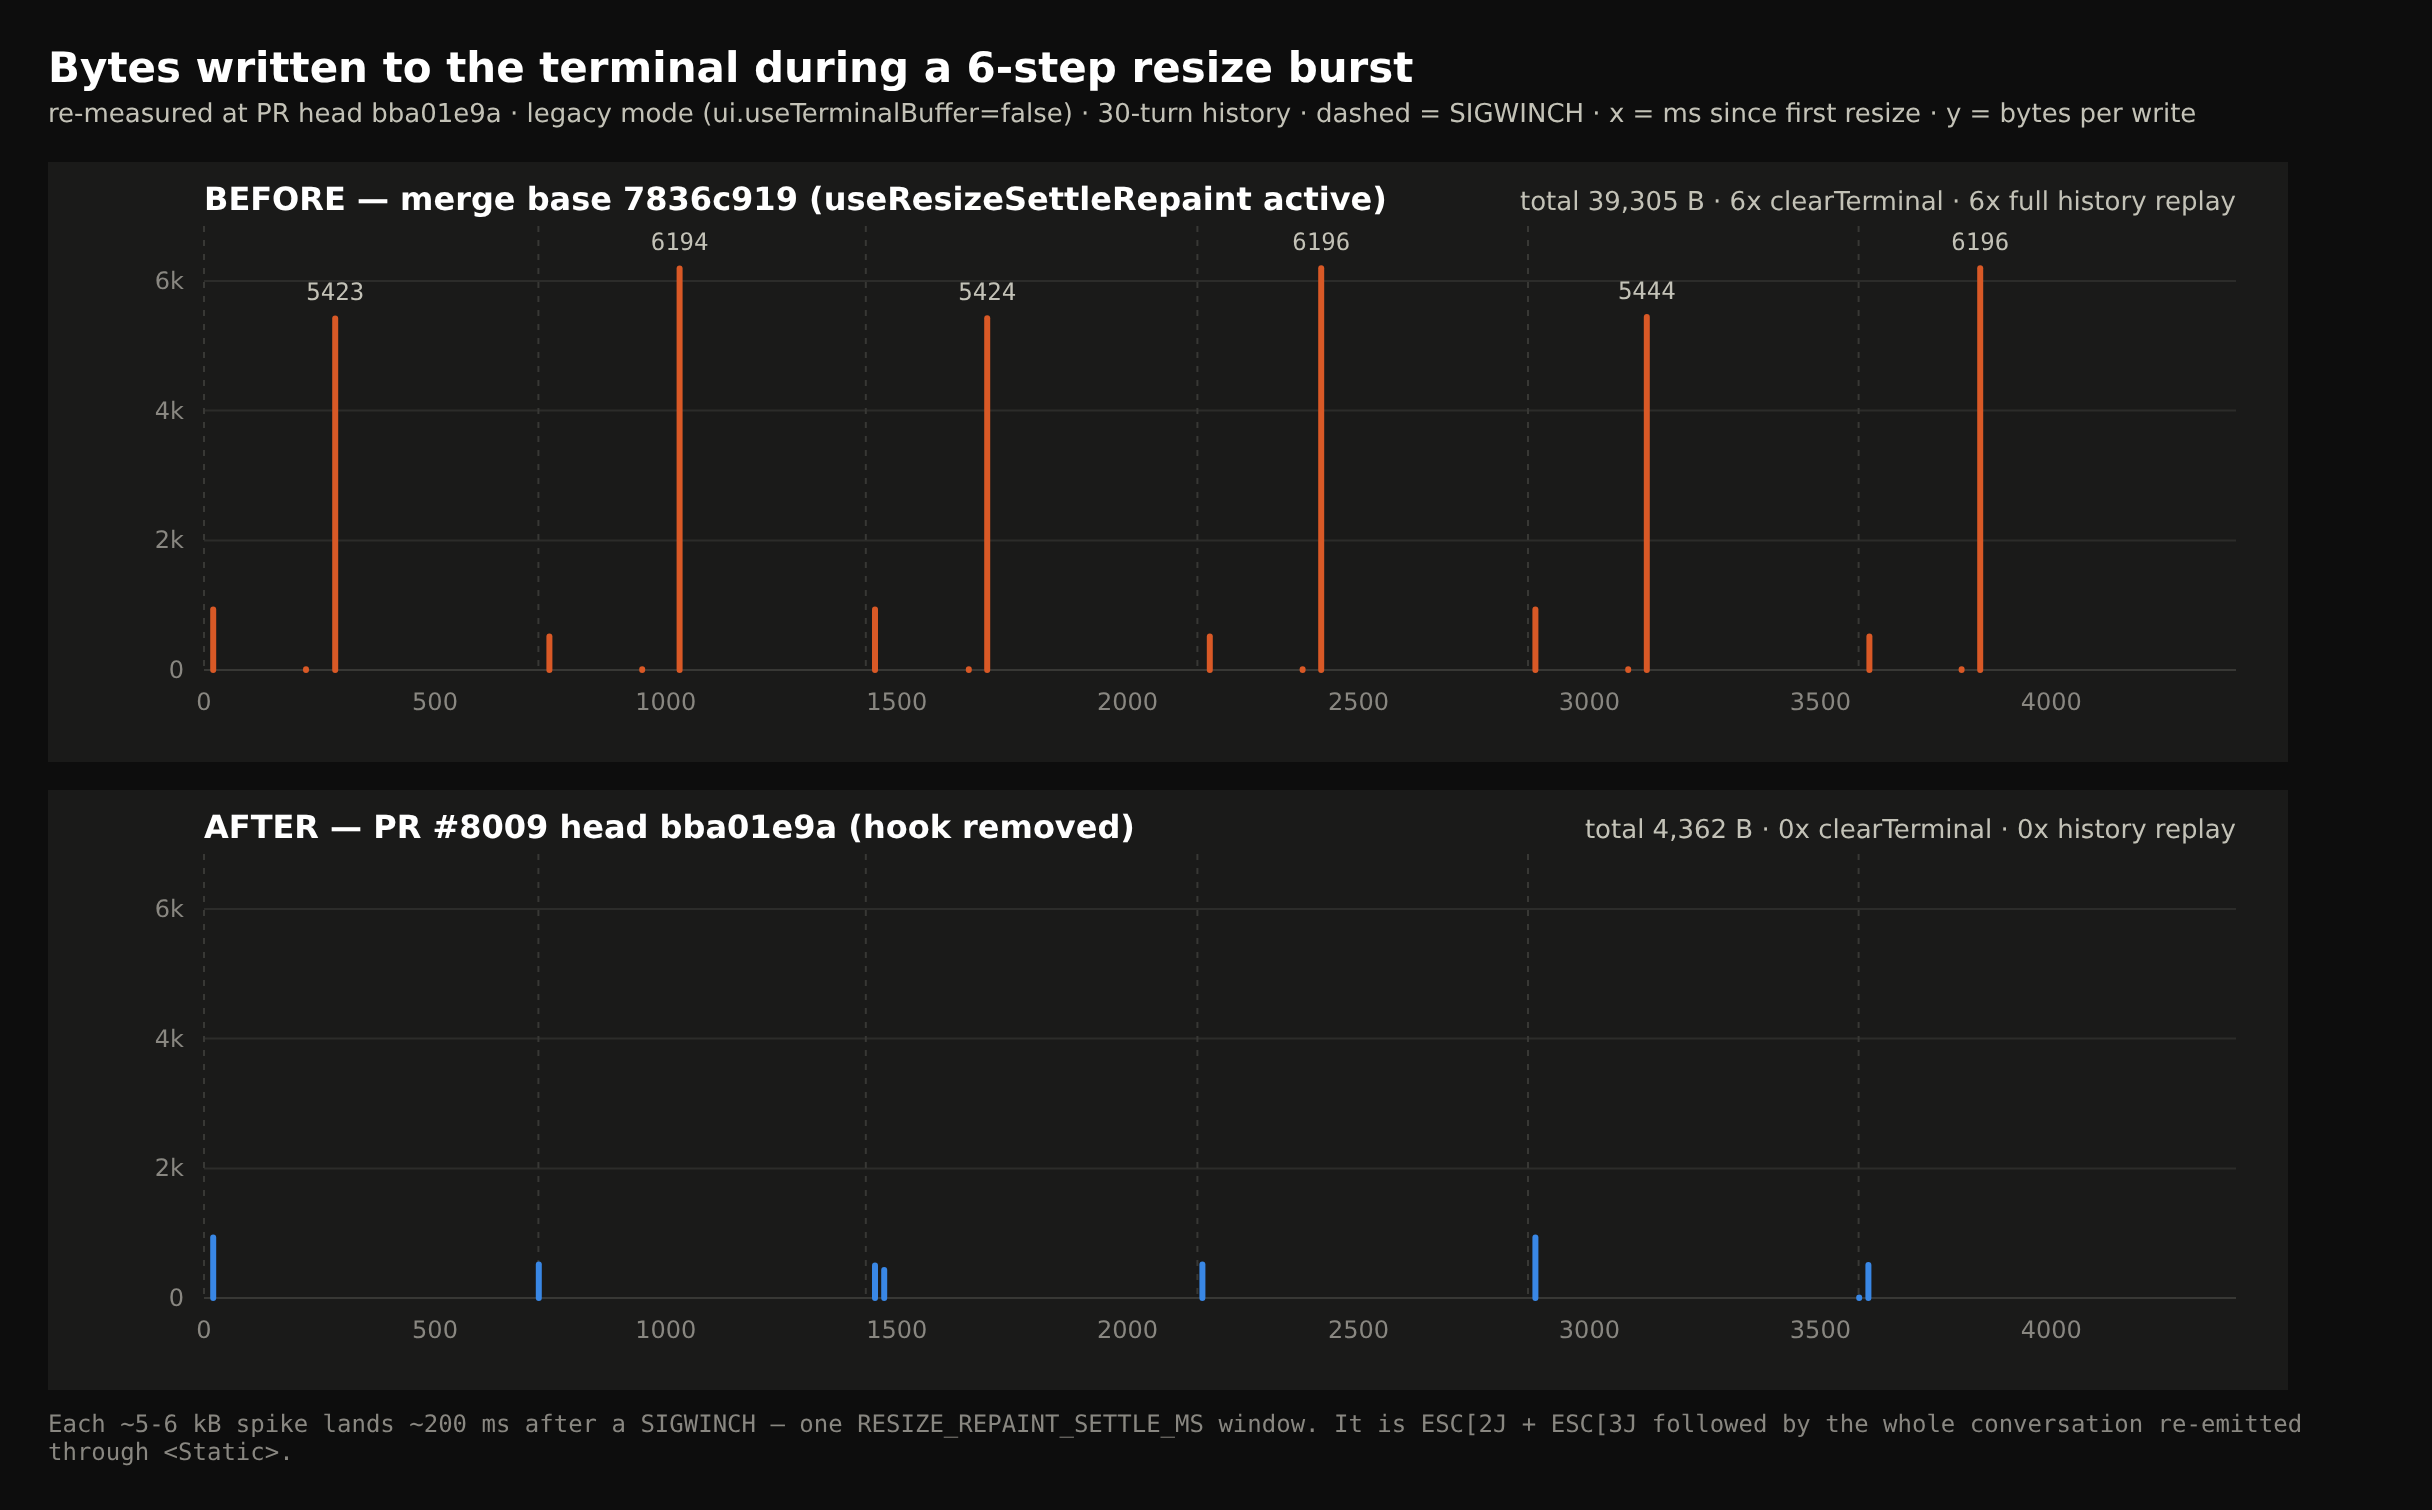Select the subtitle starting 're-measured at PR head'

tap(1122, 114)
